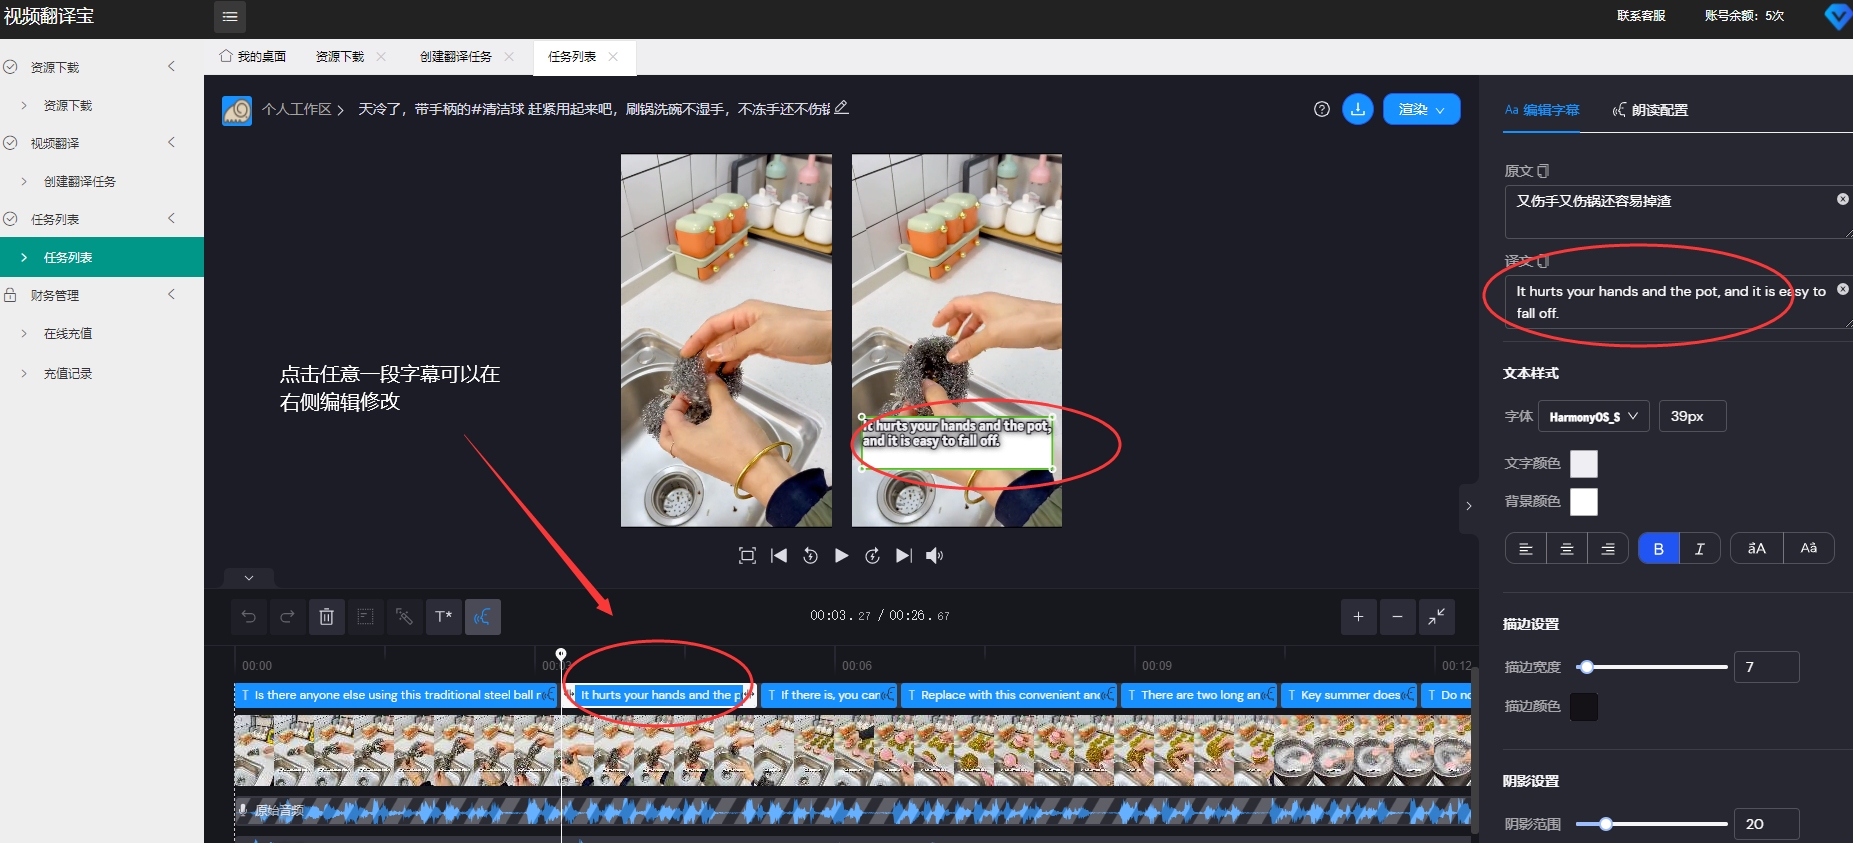Toggle italic subtitle formatting
This screenshot has width=1853, height=843.
[1699, 548]
